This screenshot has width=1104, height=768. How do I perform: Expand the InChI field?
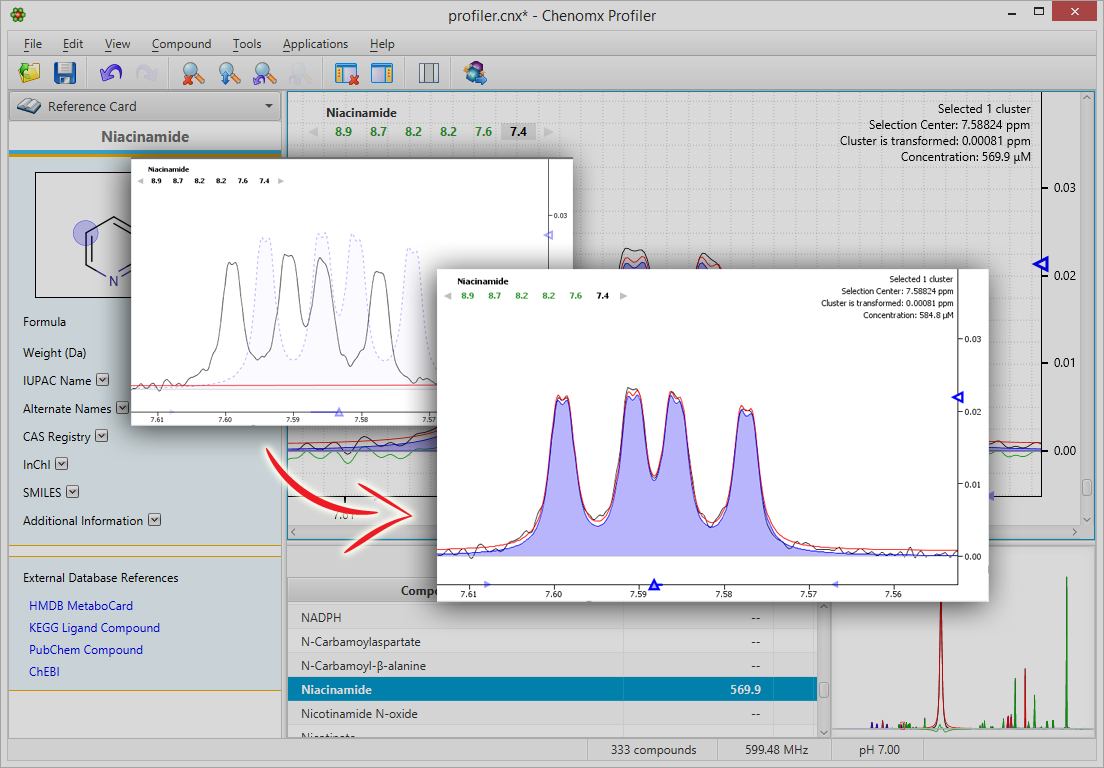point(61,463)
